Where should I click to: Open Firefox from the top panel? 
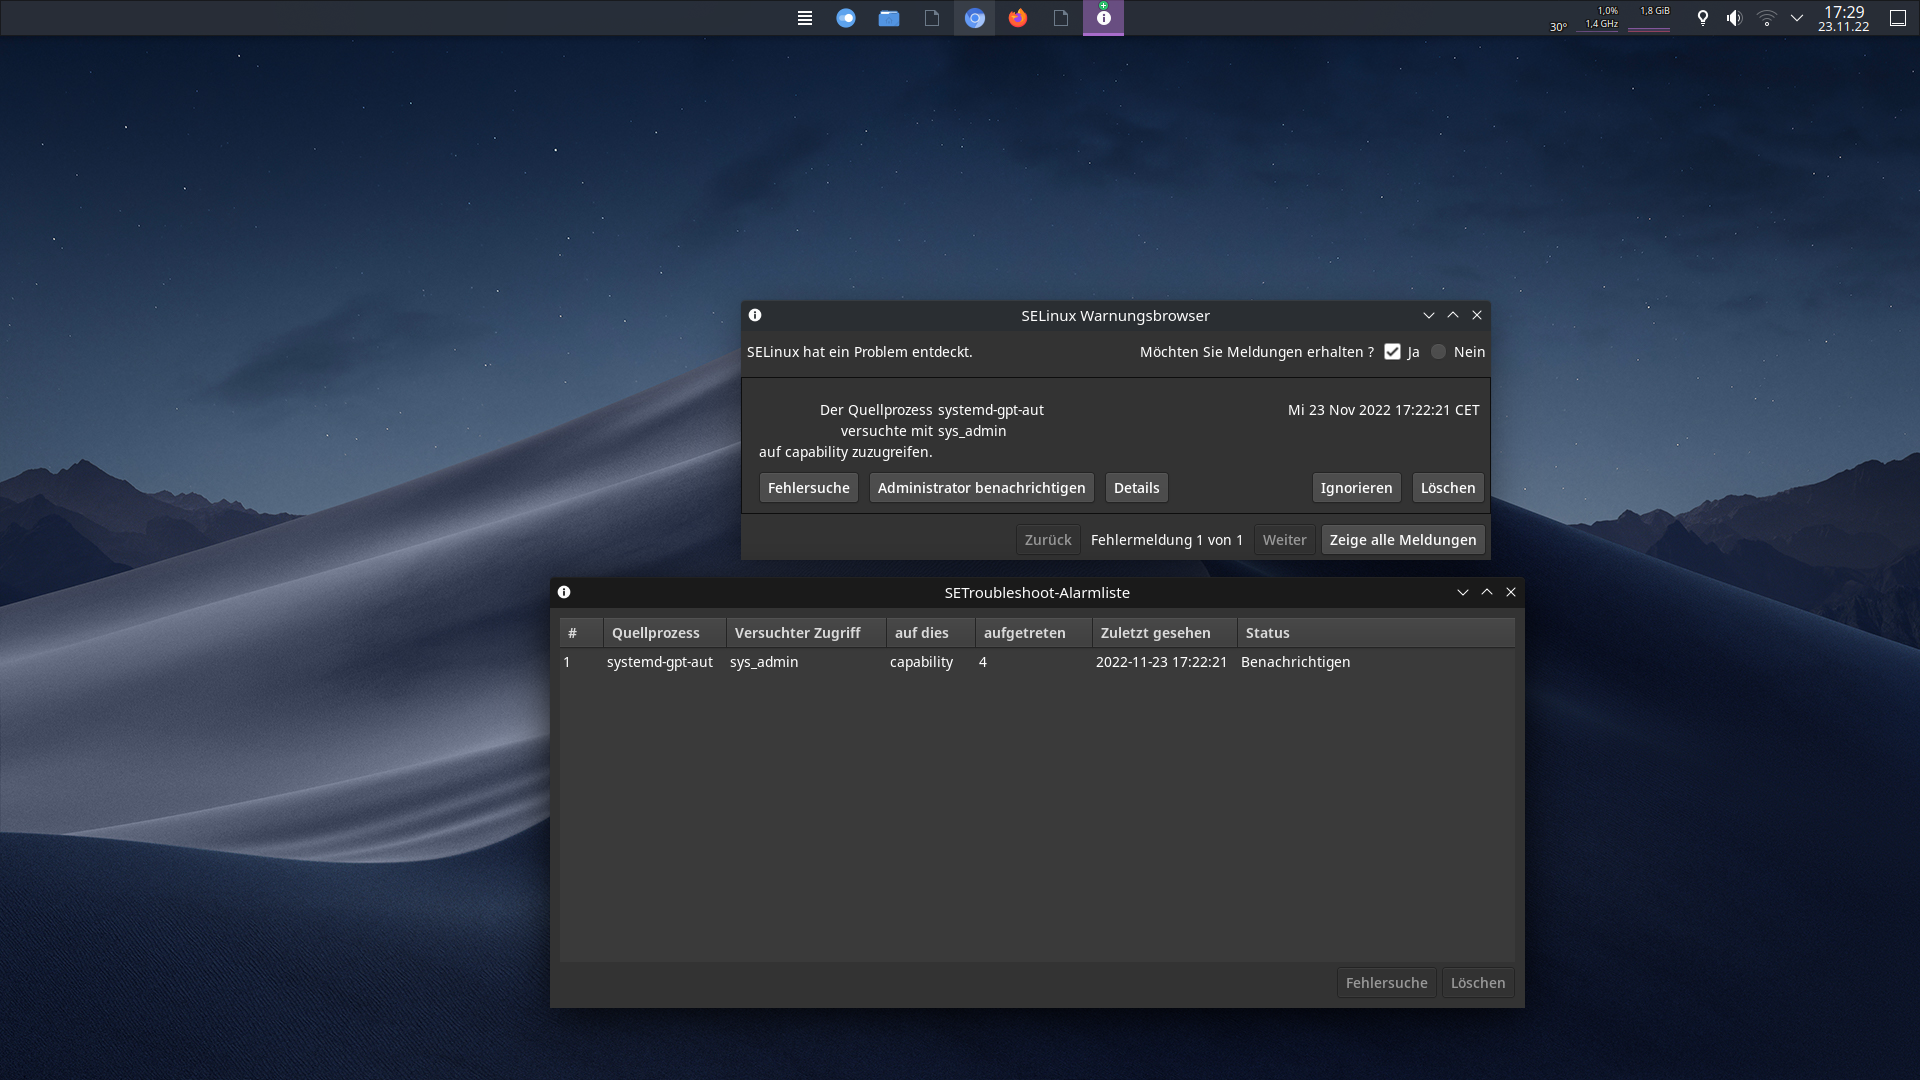point(1018,17)
